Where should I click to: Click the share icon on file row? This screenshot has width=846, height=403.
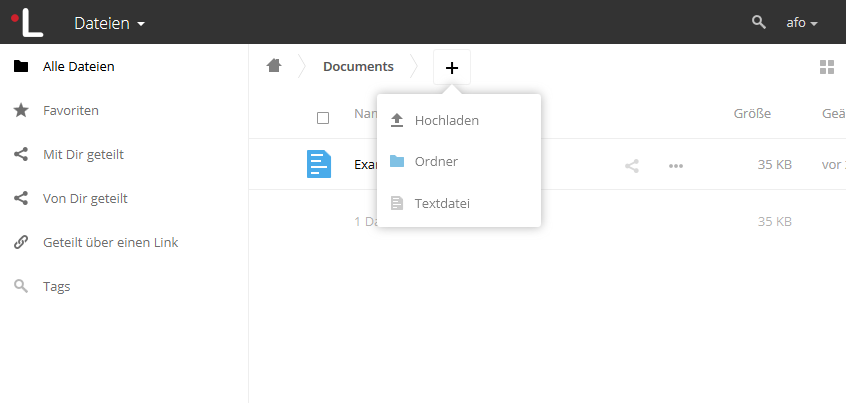coord(632,165)
